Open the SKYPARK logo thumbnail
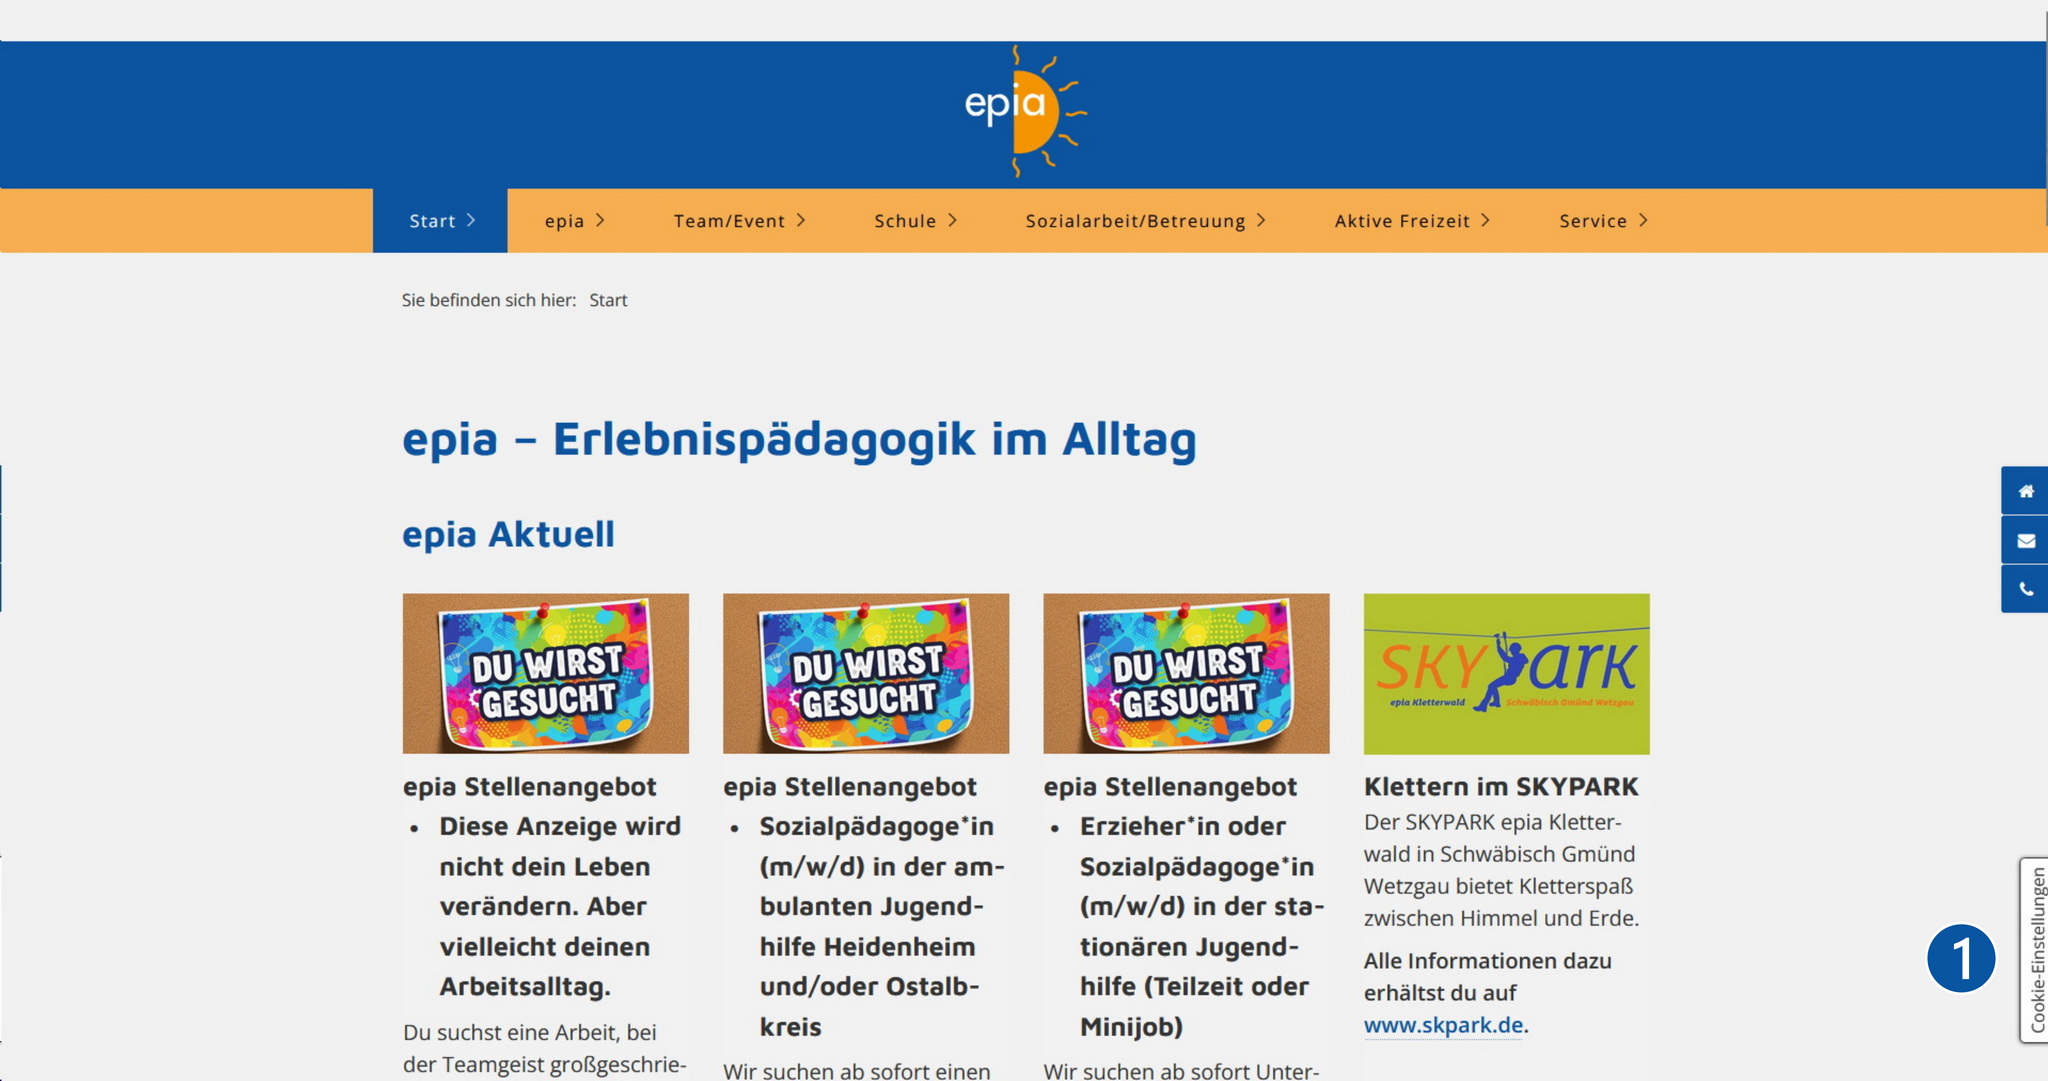The height and width of the screenshot is (1081, 2048). click(1506, 673)
